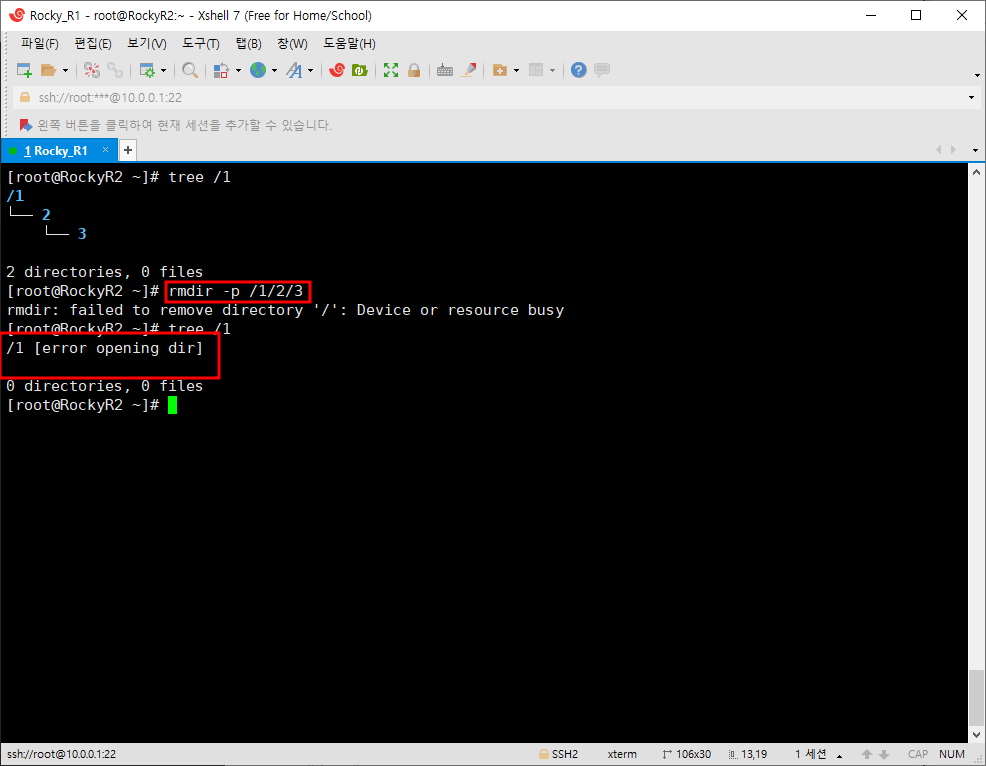Open the 파일(F) menu
Image resolution: width=986 pixels, height=766 pixels.
(x=40, y=43)
